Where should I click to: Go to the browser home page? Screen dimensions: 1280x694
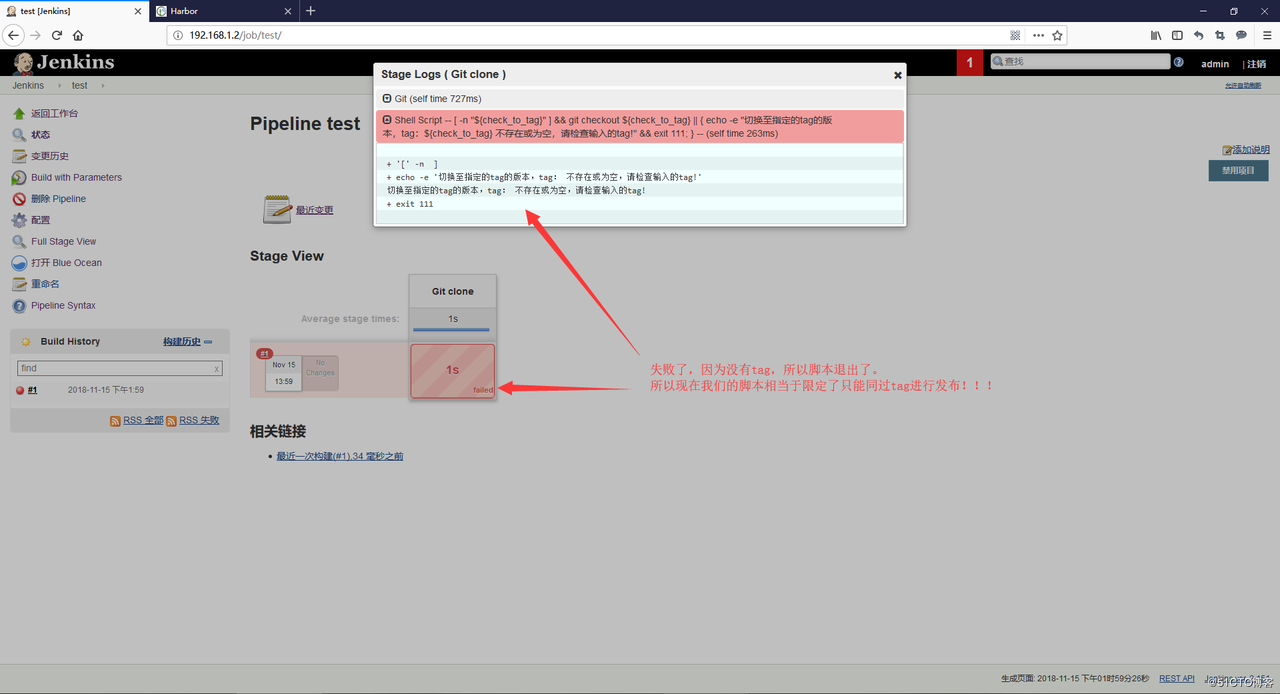(x=78, y=35)
